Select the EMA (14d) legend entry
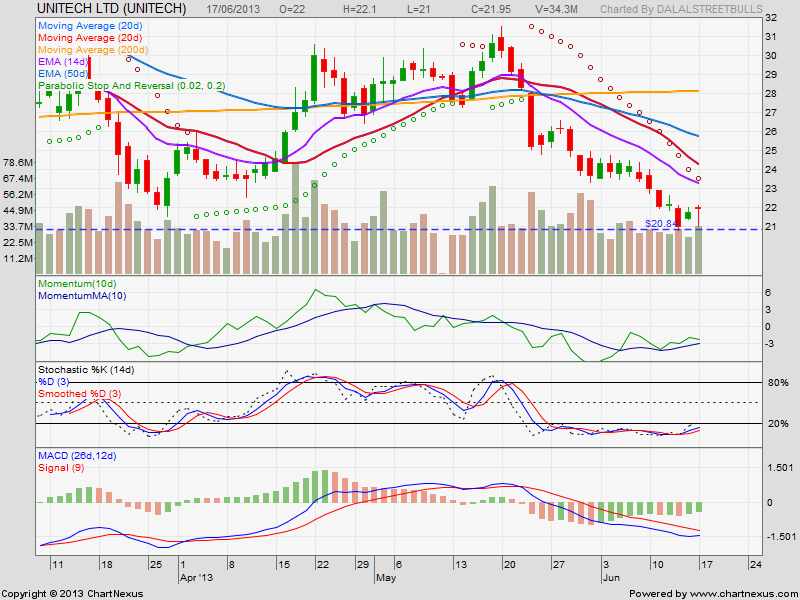800x600 pixels. pos(63,61)
